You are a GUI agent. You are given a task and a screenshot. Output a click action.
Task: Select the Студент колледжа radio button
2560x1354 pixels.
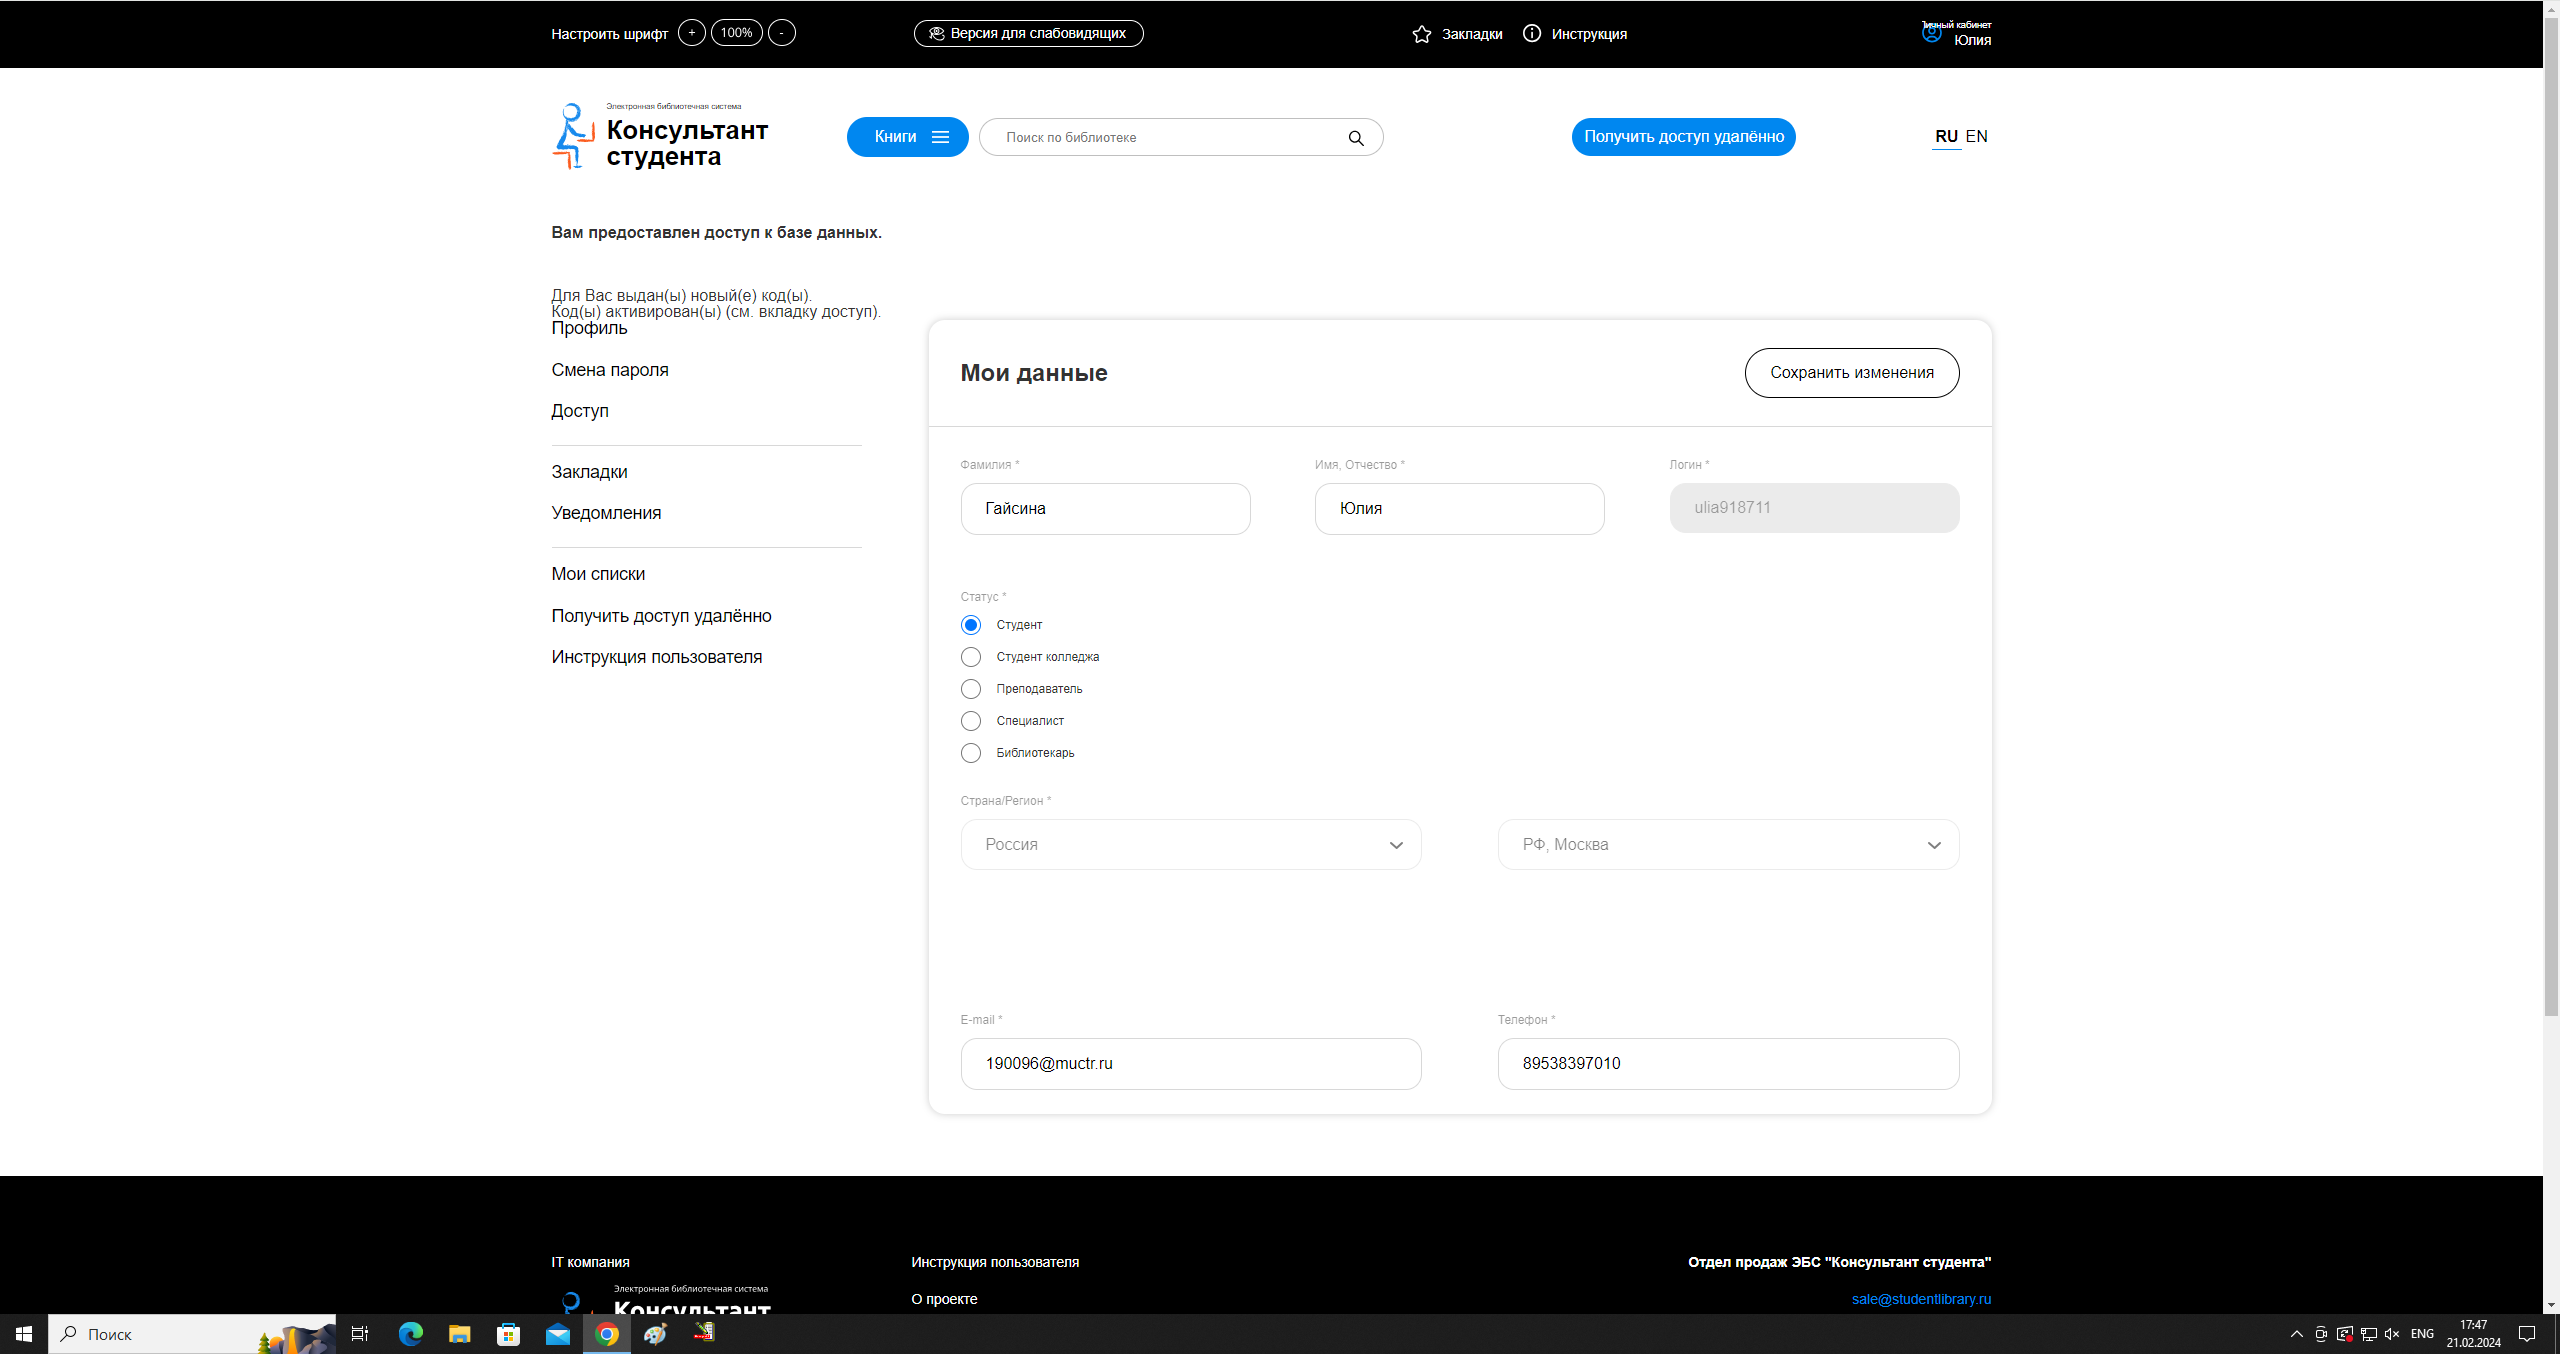(x=970, y=657)
